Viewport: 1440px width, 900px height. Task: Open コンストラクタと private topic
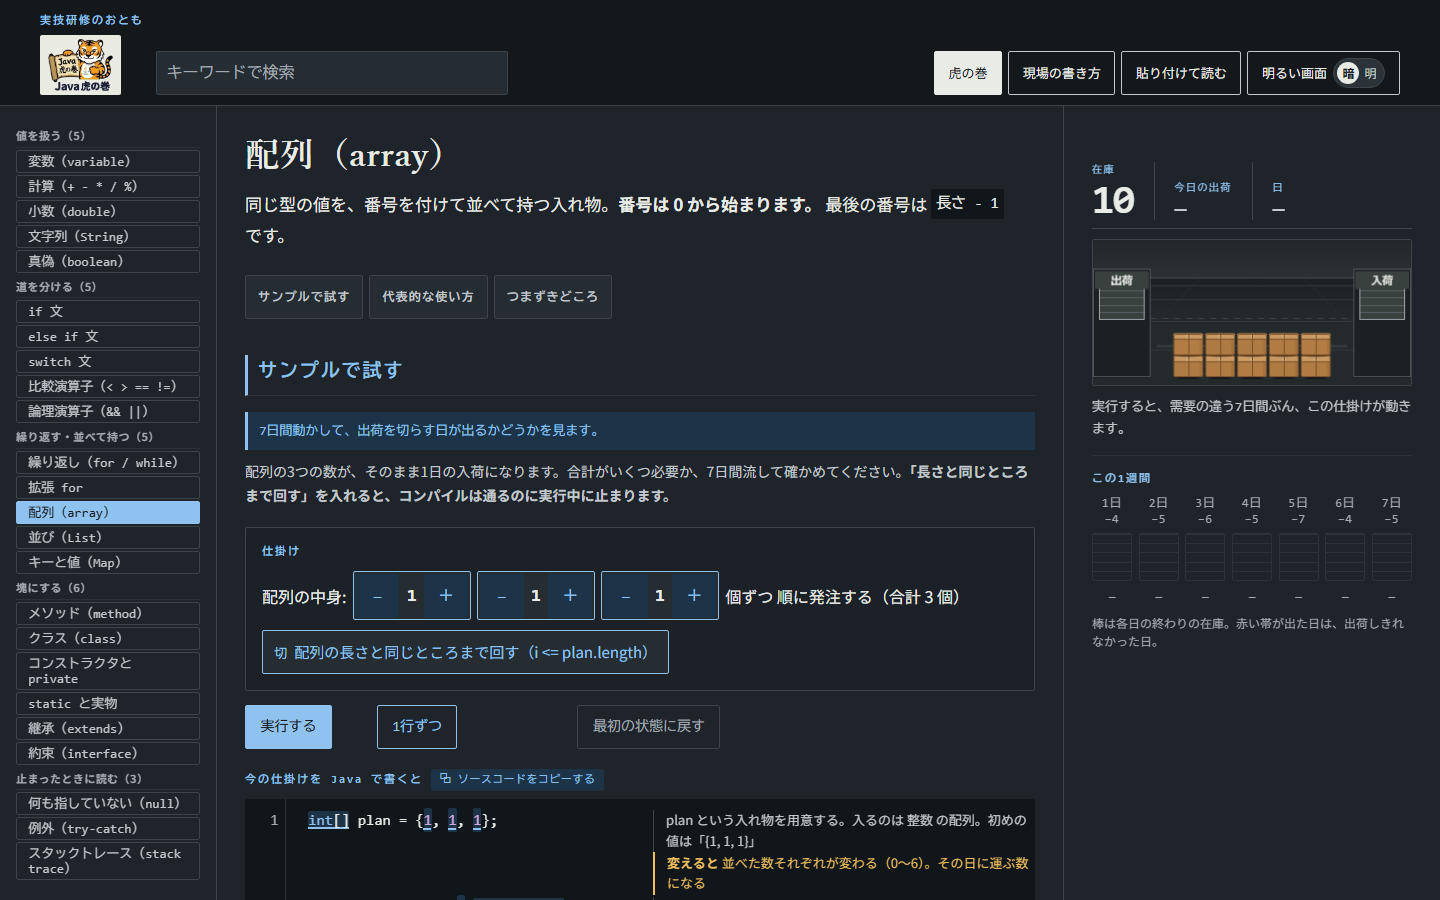pyautogui.click(x=108, y=671)
